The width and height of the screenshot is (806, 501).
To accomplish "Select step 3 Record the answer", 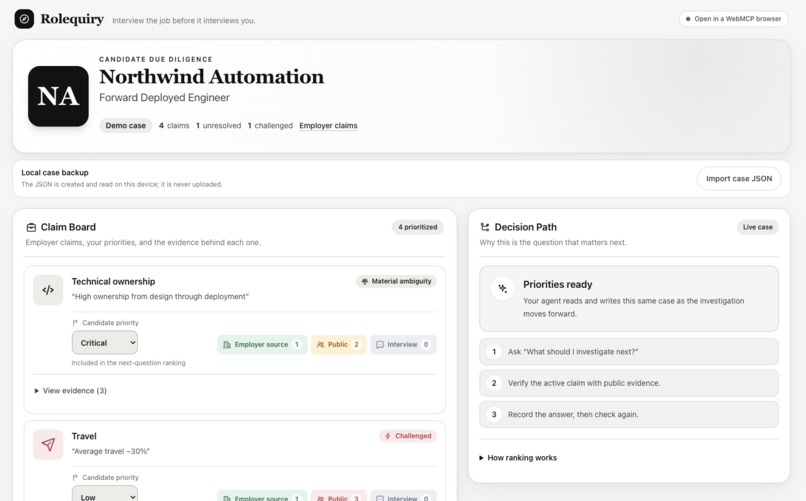I will [x=629, y=414].
